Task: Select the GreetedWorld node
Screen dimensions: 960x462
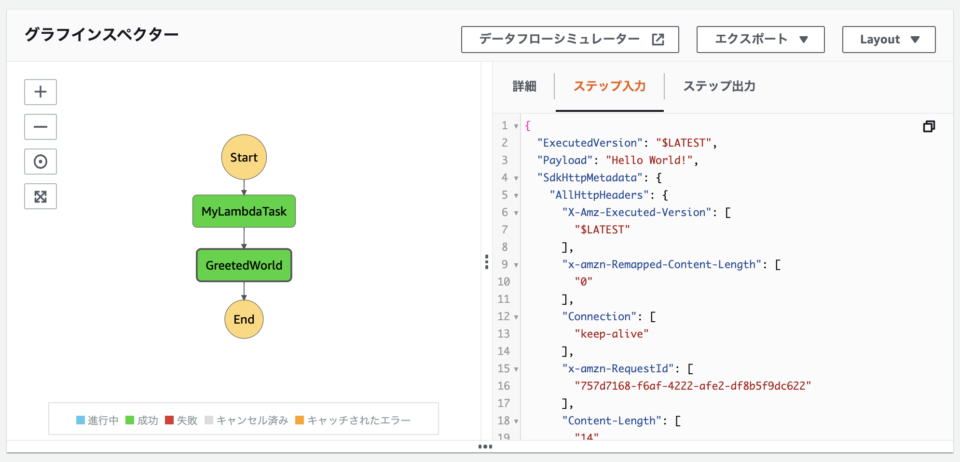Action: (244, 265)
